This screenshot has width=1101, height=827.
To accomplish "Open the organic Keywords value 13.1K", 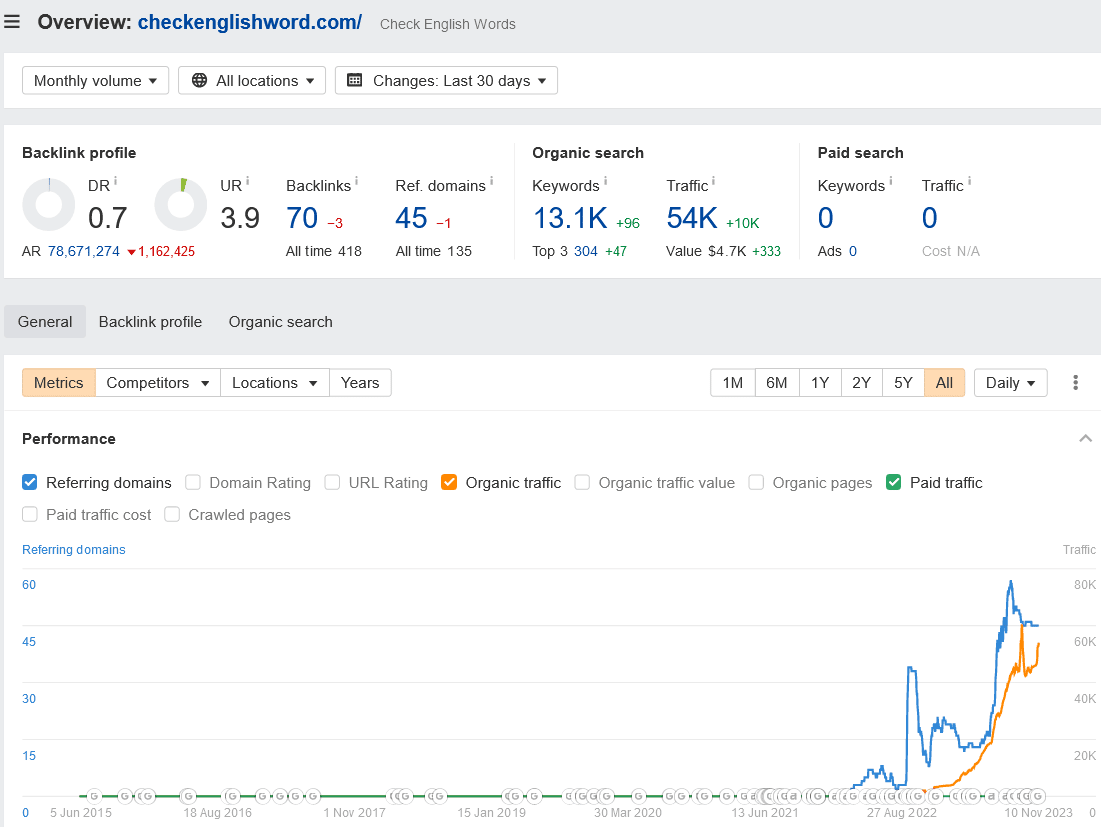I will pos(570,218).
